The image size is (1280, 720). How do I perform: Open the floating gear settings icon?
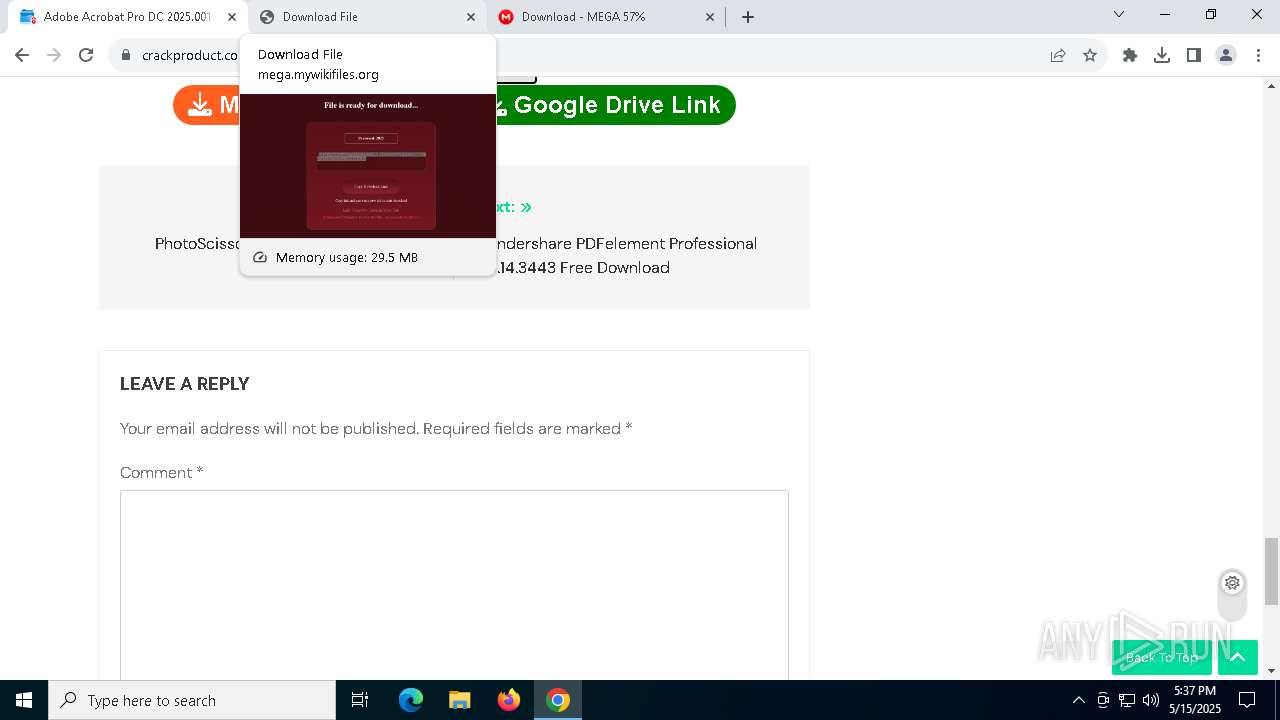click(x=1232, y=583)
